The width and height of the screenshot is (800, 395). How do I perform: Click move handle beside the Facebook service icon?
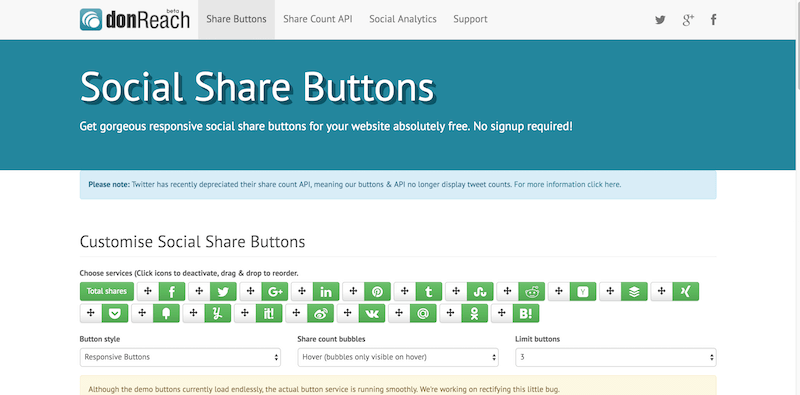tap(148, 291)
